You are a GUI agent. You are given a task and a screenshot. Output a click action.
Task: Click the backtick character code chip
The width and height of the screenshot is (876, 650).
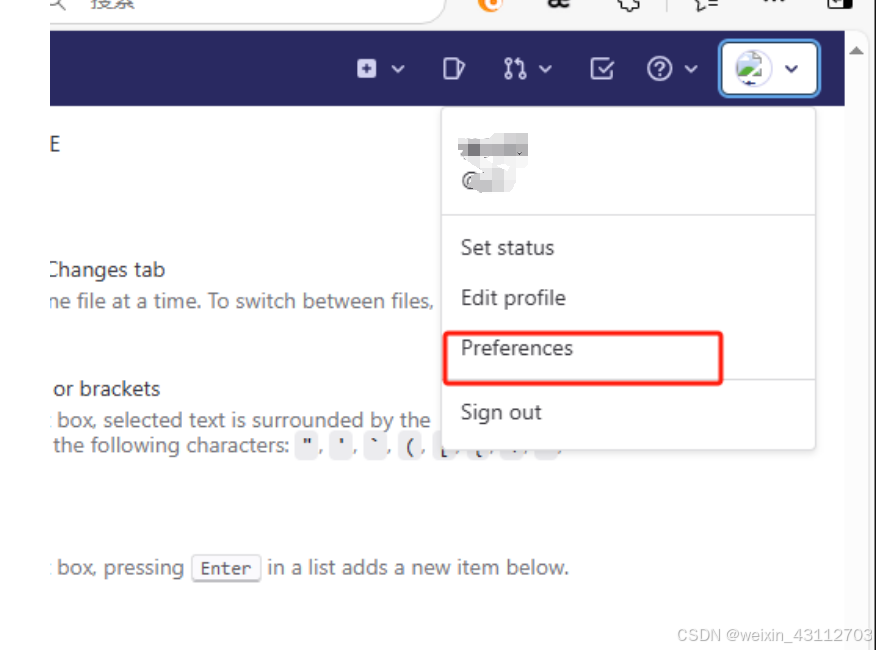click(x=375, y=445)
